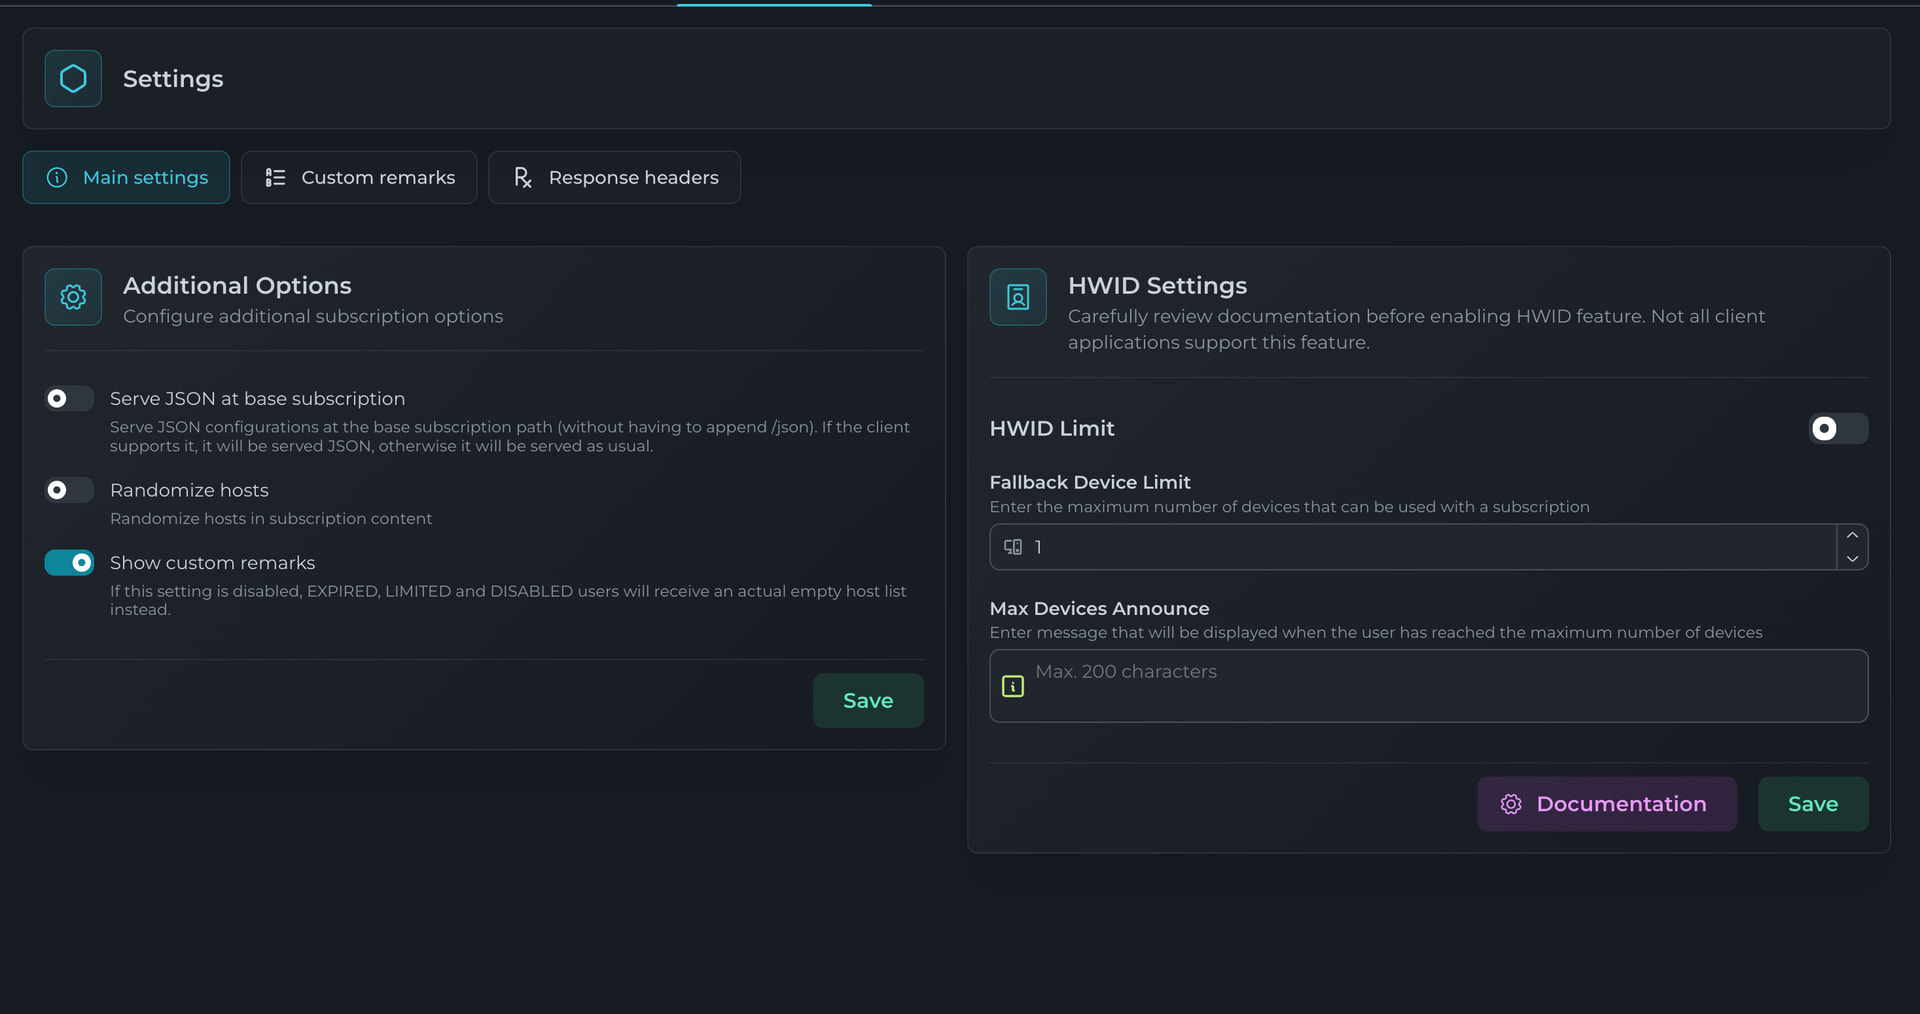This screenshot has width=1920, height=1014.
Task: Save the Additional Options settings
Action: [868, 701]
